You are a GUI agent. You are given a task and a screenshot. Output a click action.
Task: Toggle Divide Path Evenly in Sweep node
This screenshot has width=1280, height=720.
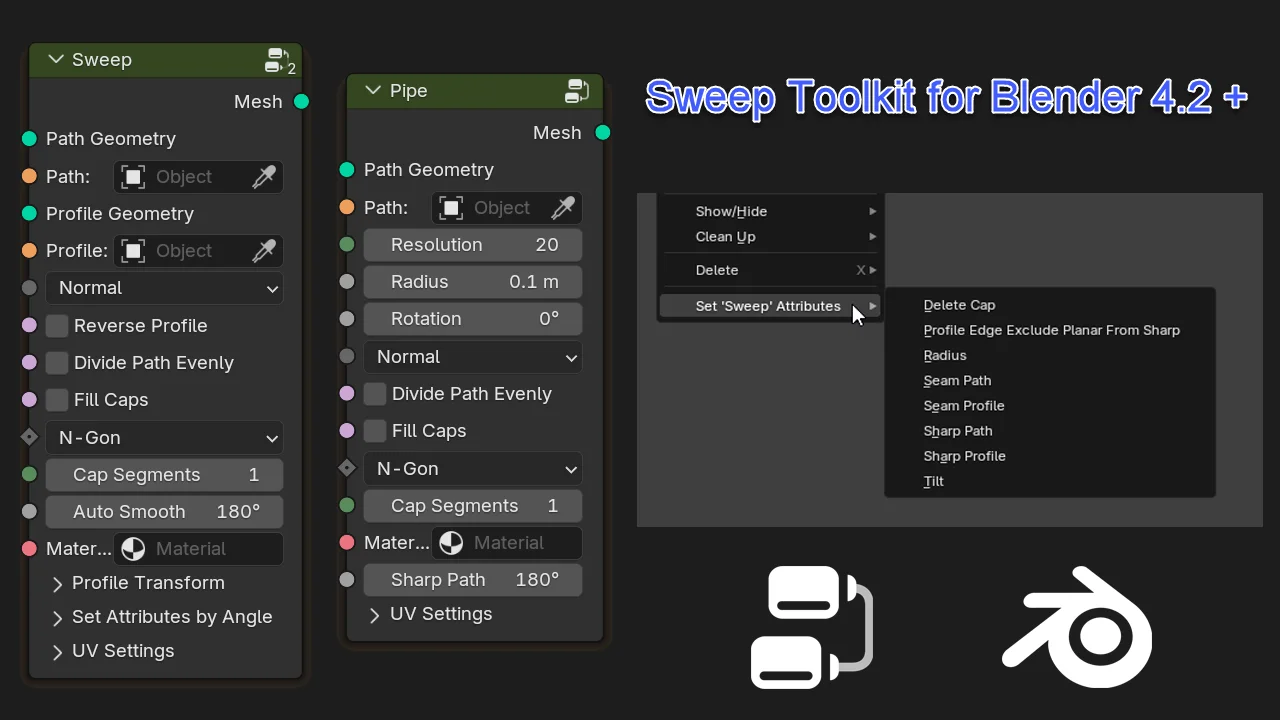click(56, 362)
